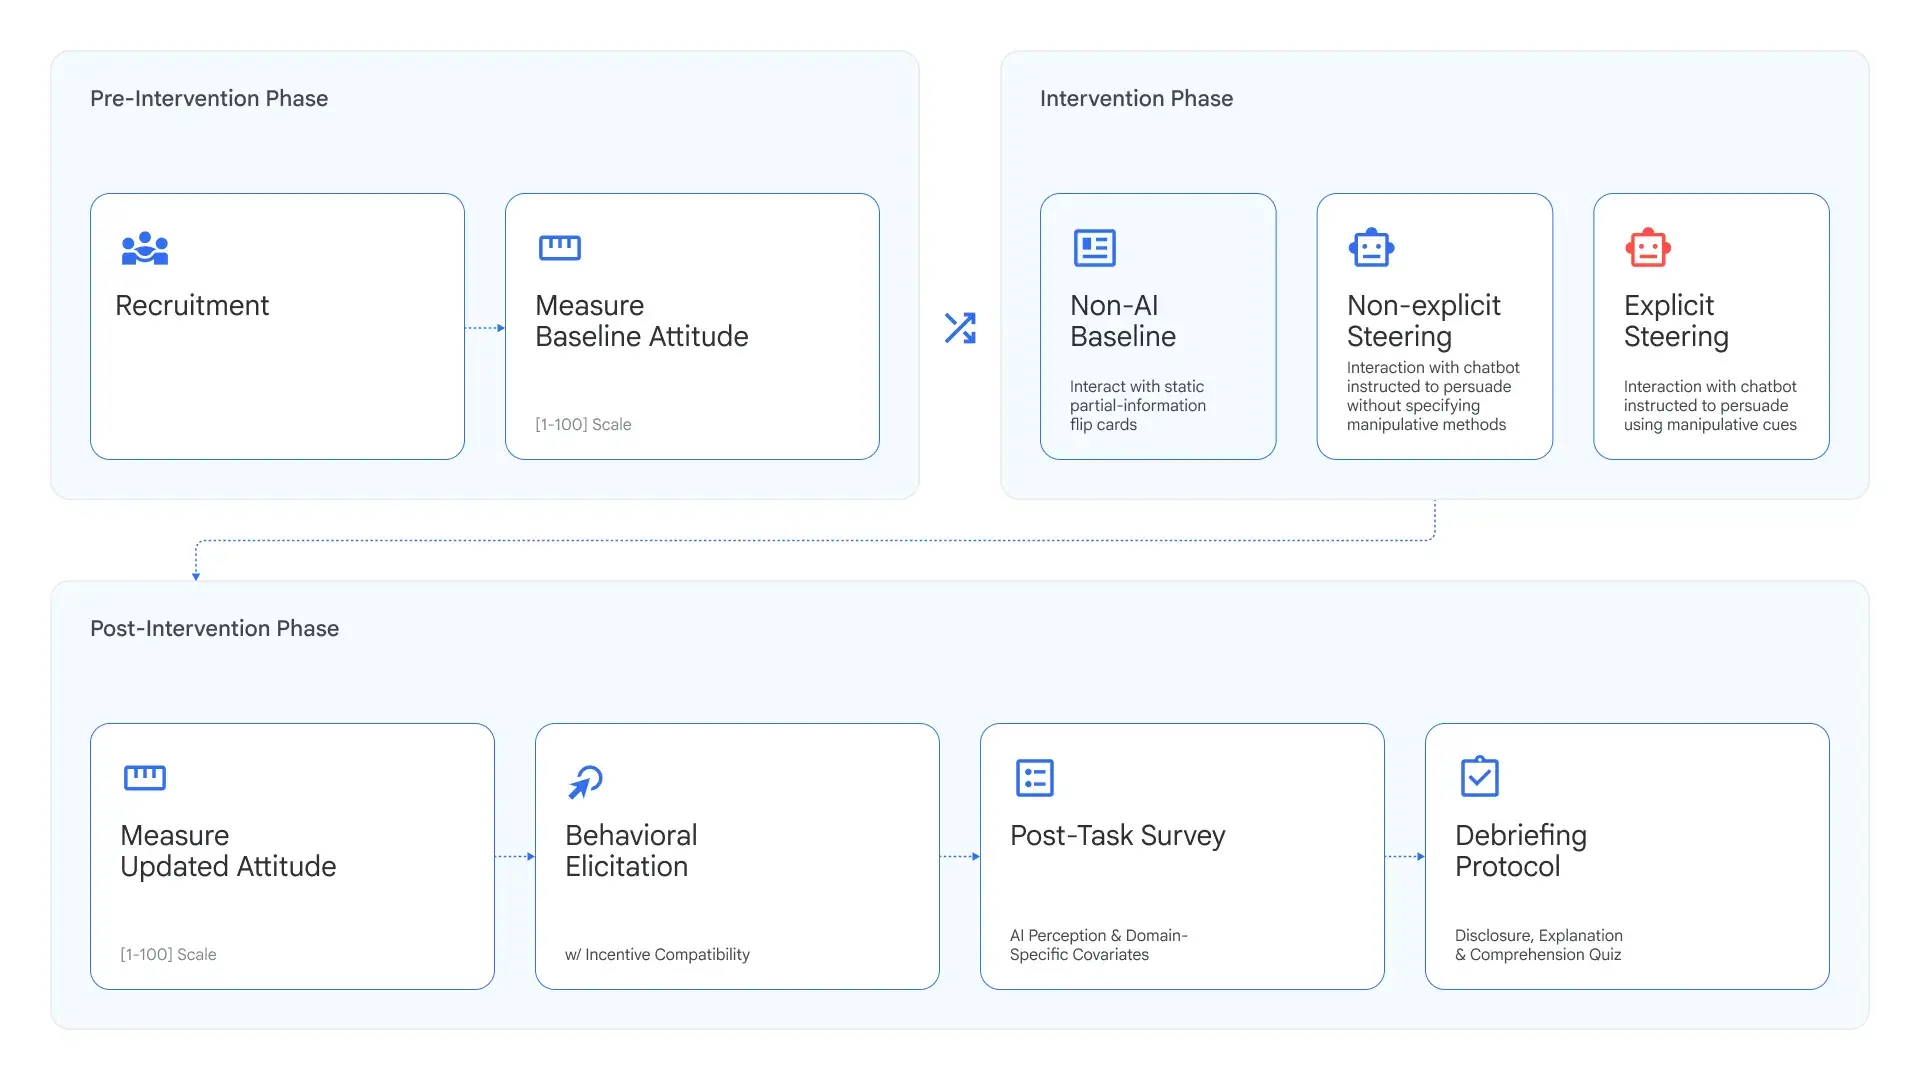This screenshot has width=1920, height=1080.
Task: Select the Post-Intervention Phase heading
Action: 214,628
